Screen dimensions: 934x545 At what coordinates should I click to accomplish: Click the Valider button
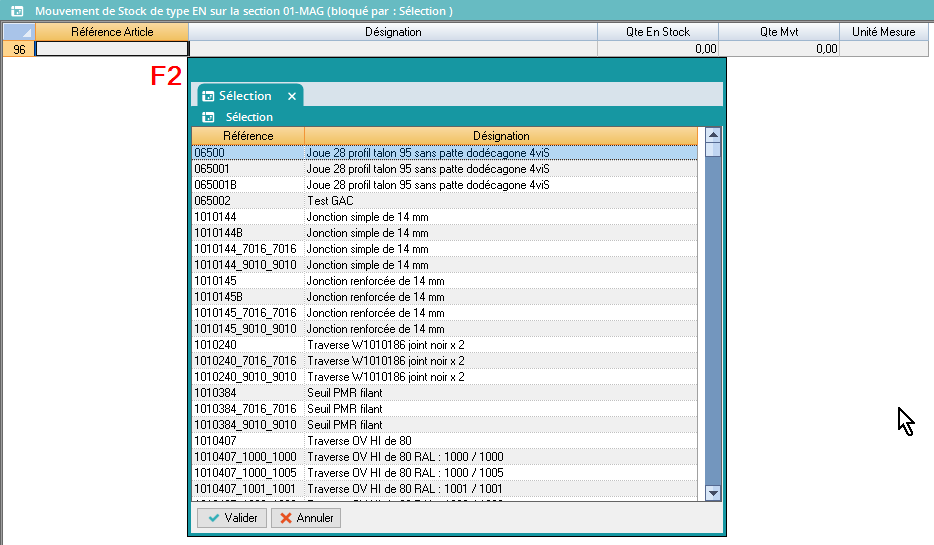point(231,518)
